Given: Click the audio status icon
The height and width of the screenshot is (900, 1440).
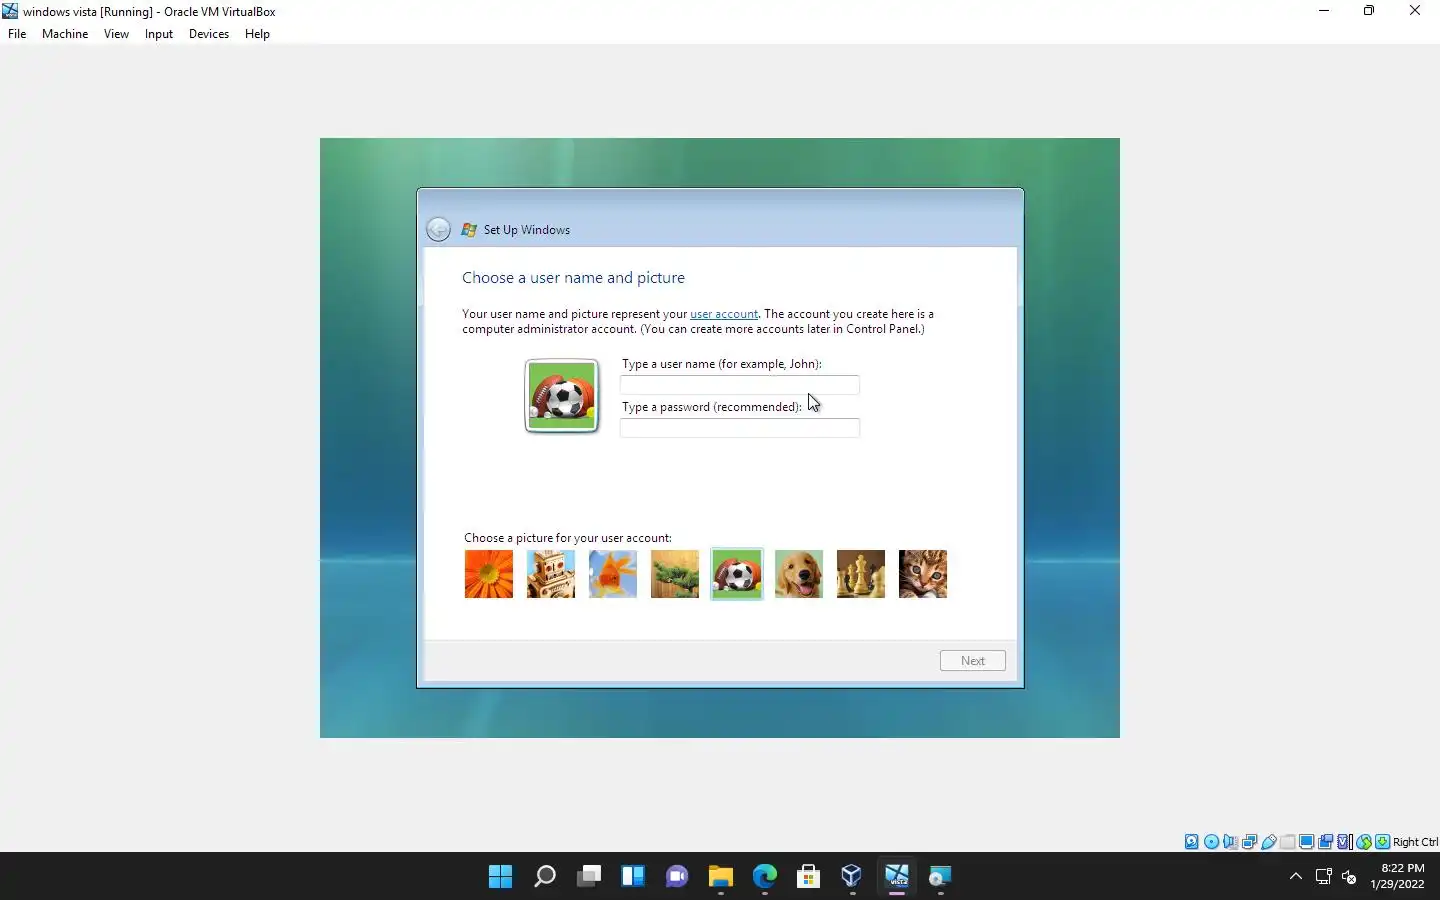Looking at the screenshot, I should [x=1230, y=842].
